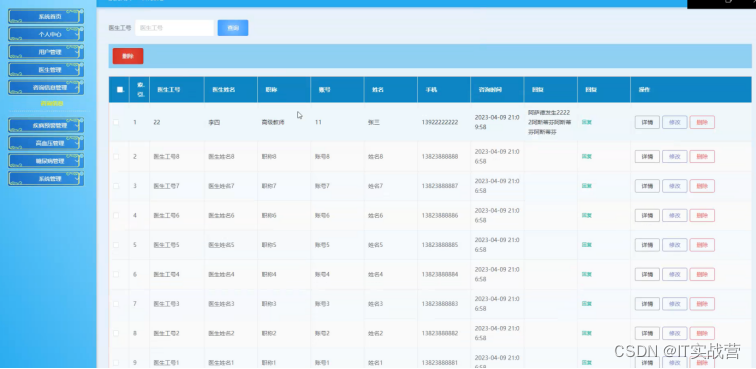The height and width of the screenshot is (369, 756).
Task: Click 删除 for row 医生工号3
Action: [x=702, y=303]
